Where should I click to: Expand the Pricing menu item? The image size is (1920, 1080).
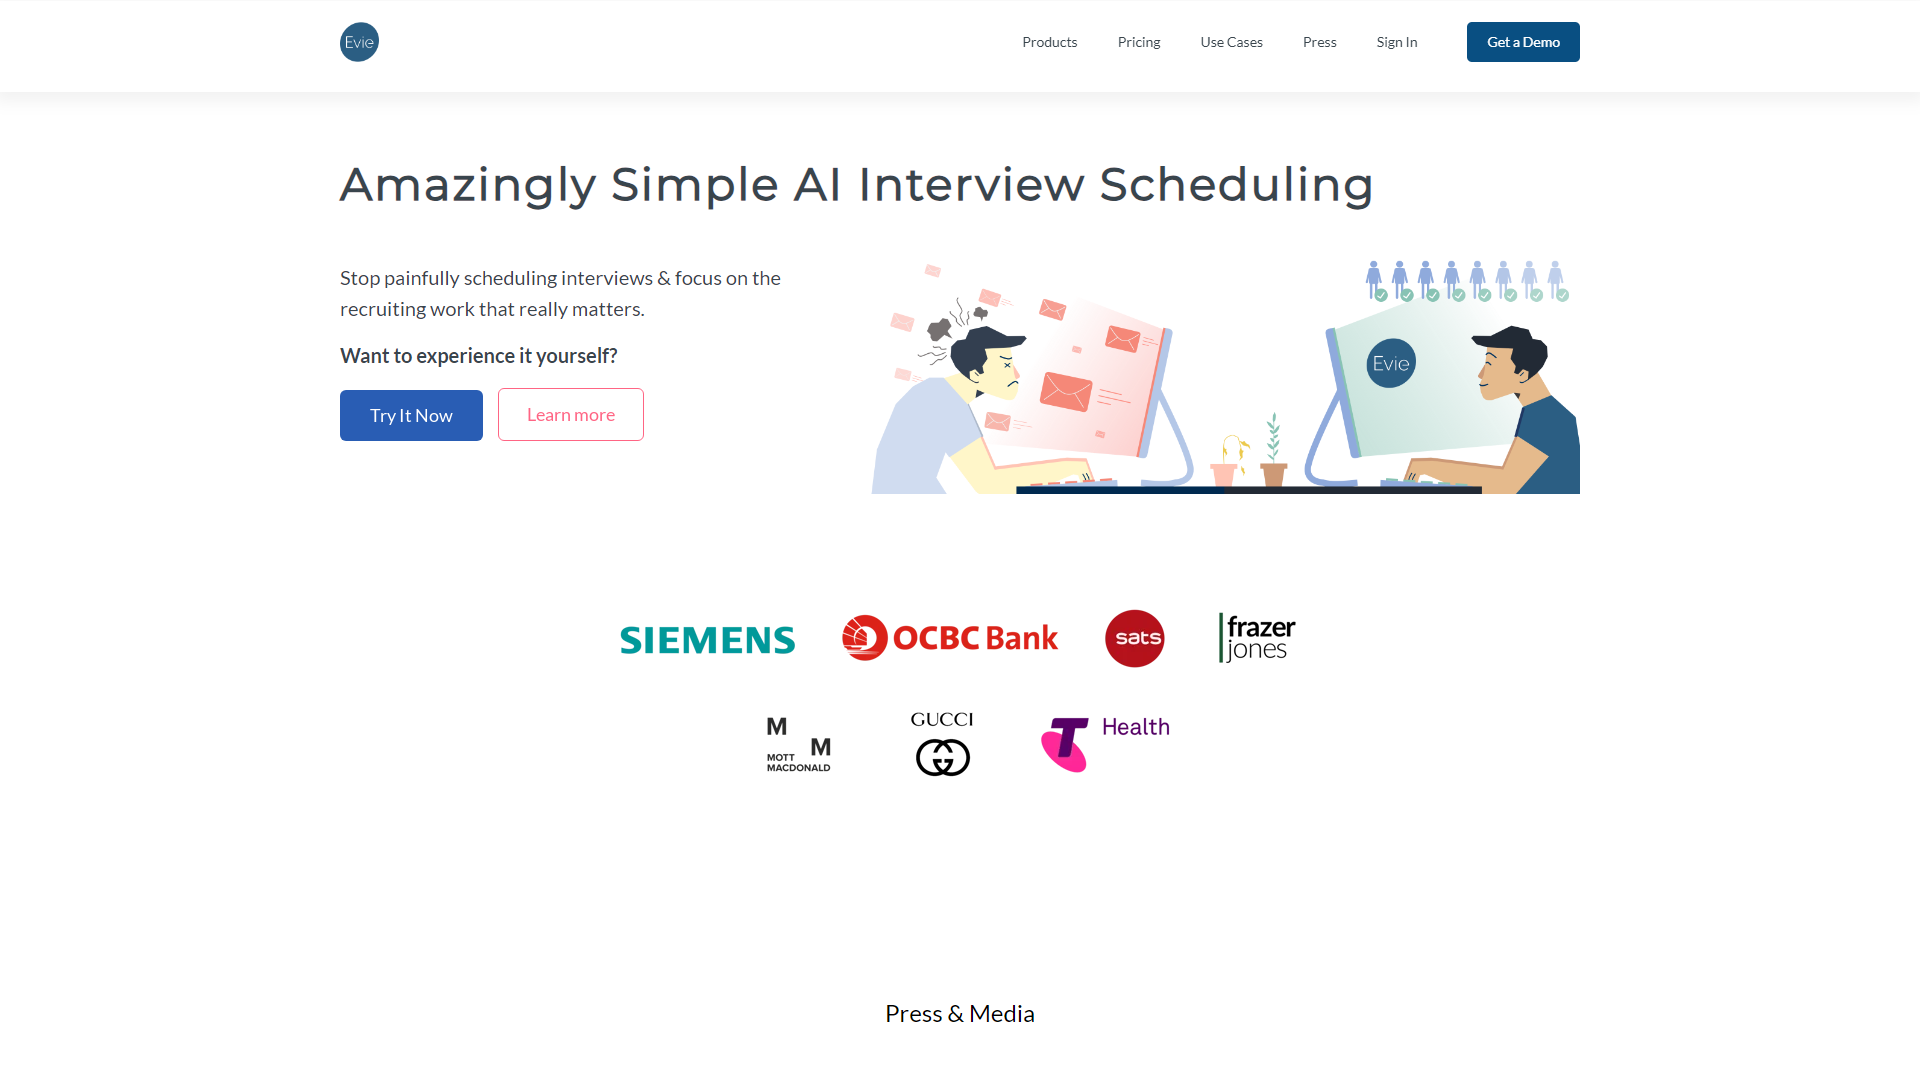1137,42
